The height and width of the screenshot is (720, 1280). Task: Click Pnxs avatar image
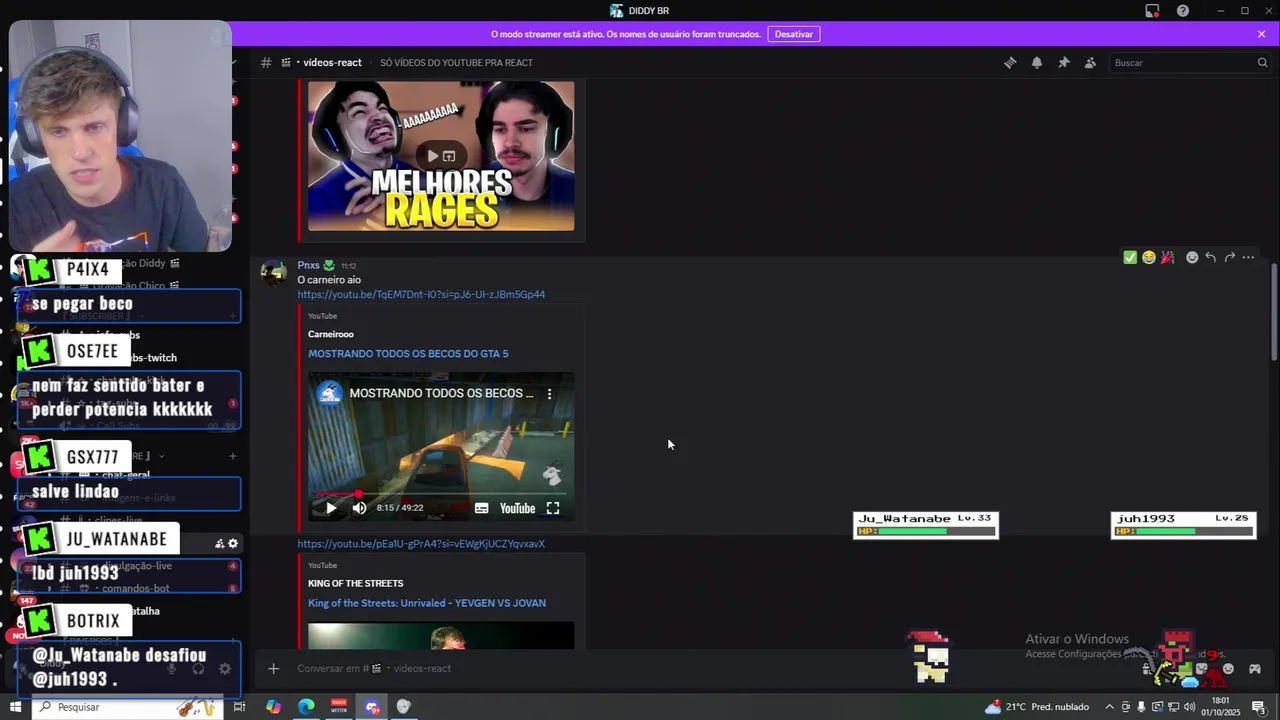[273, 273]
